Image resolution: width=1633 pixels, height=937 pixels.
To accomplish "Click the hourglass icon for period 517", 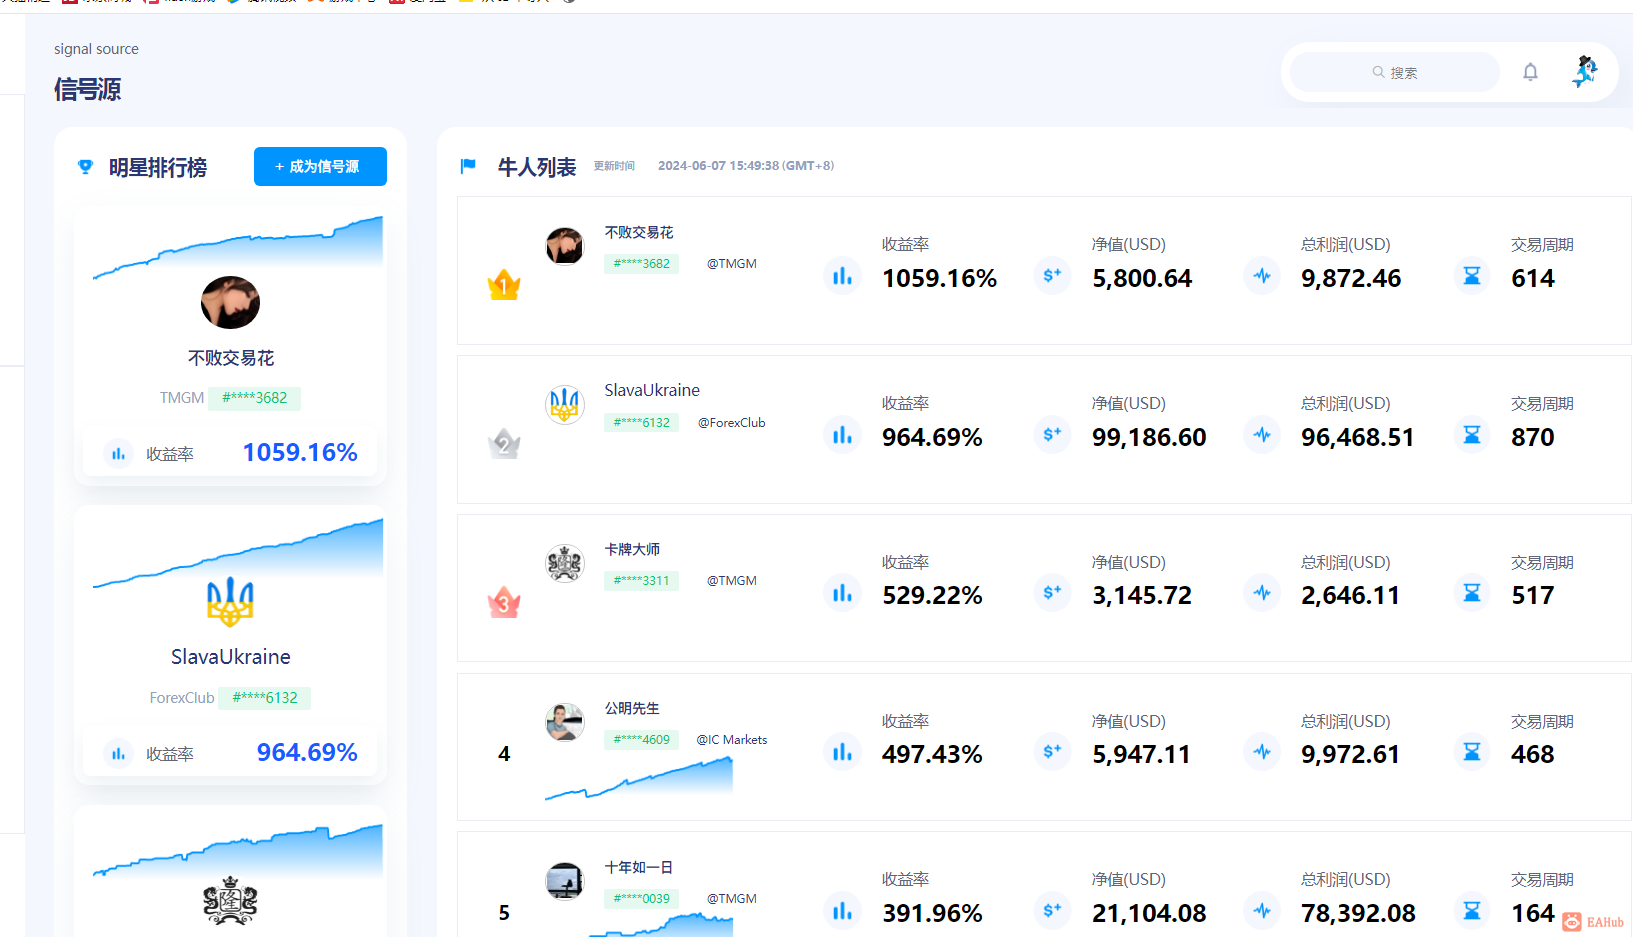I will tap(1472, 593).
